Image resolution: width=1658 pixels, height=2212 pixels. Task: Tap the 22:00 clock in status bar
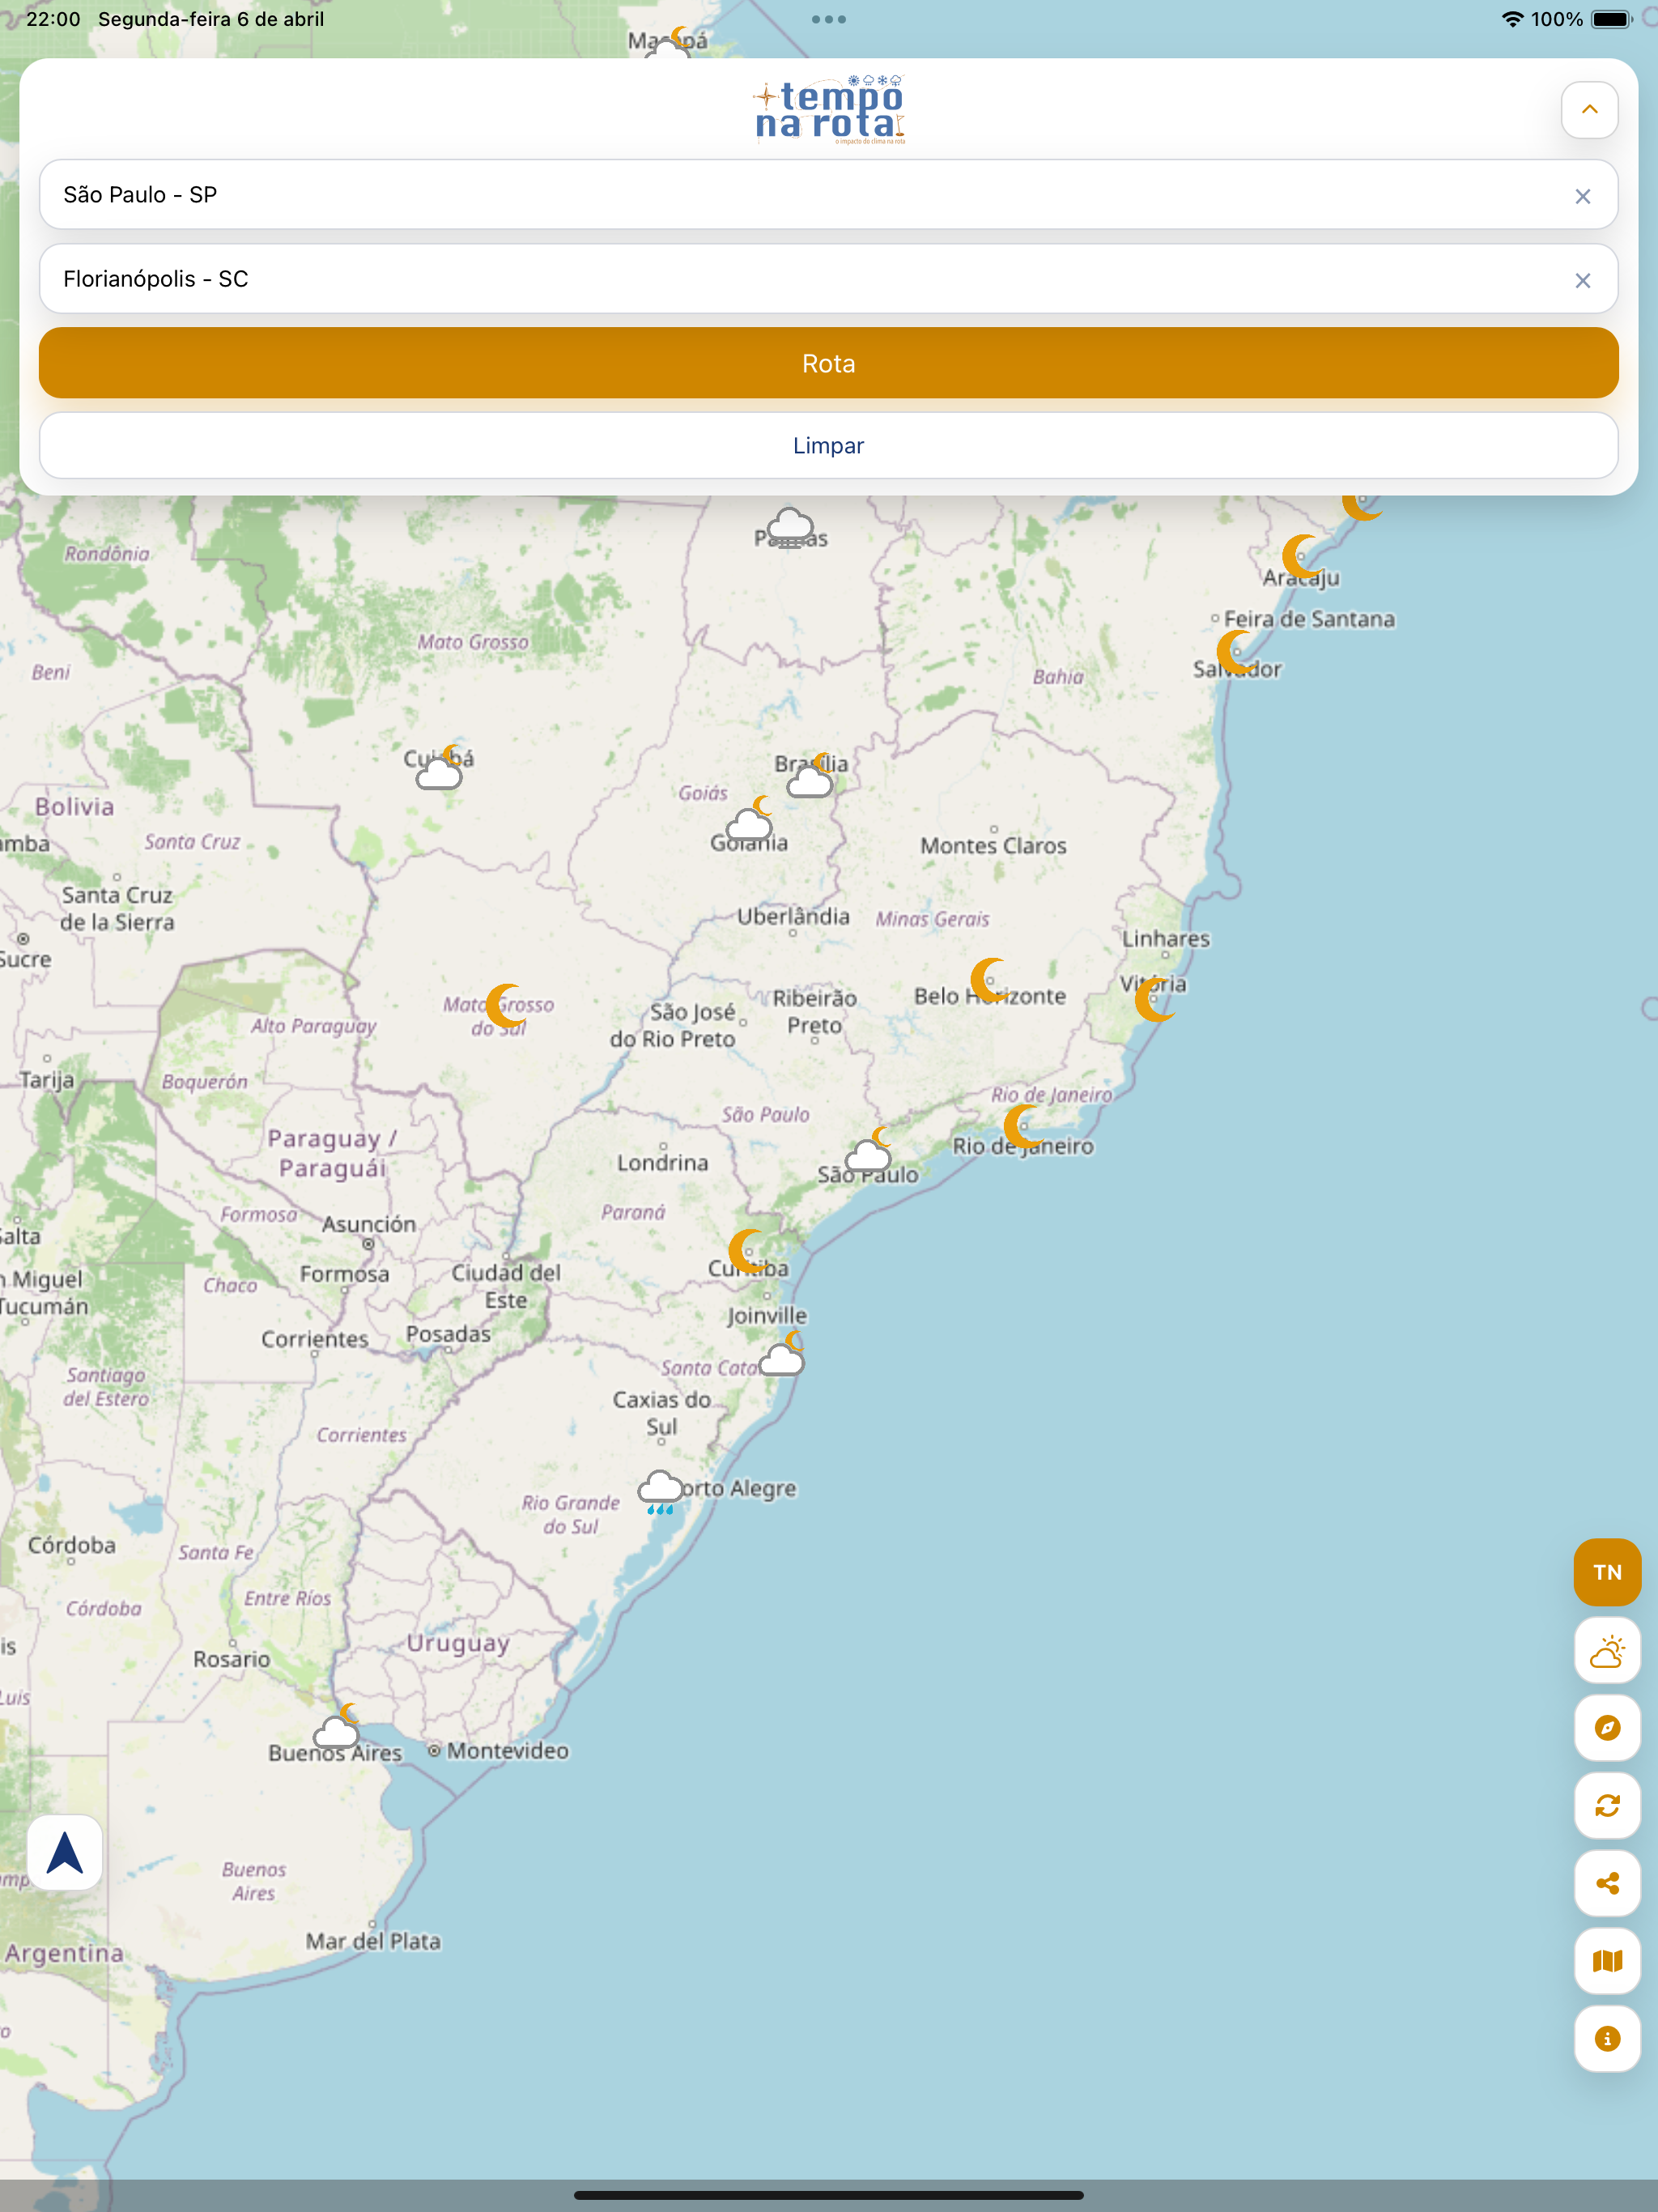pyautogui.click(x=53, y=19)
